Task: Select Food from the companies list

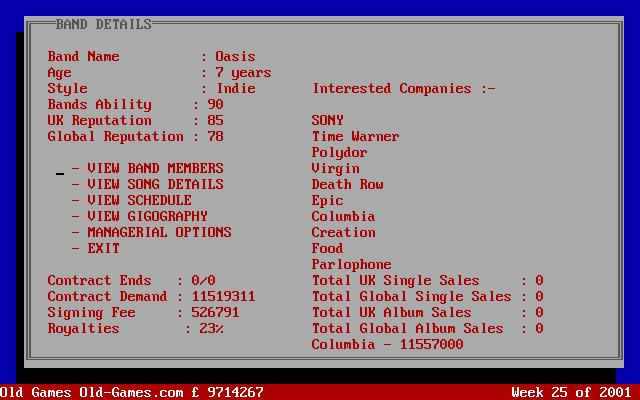Action: pos(327,248)
